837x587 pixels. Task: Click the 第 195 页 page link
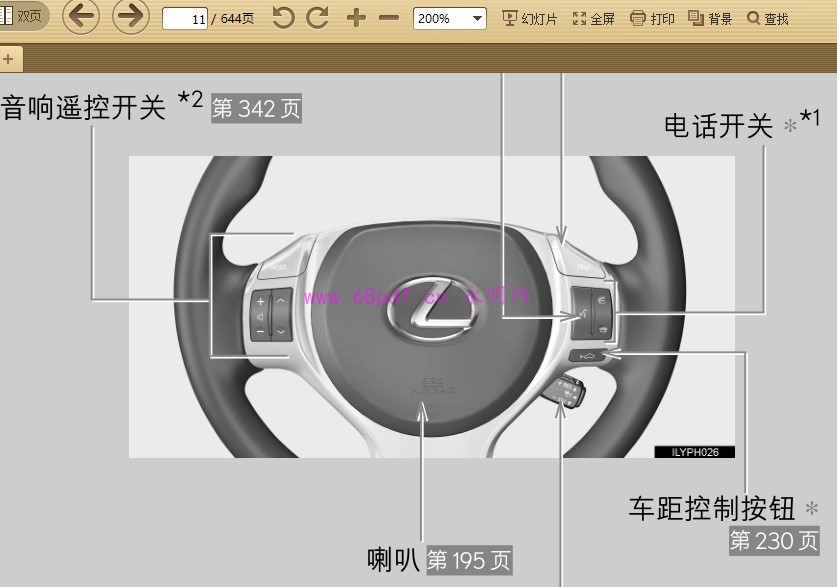tap(469, 560)
